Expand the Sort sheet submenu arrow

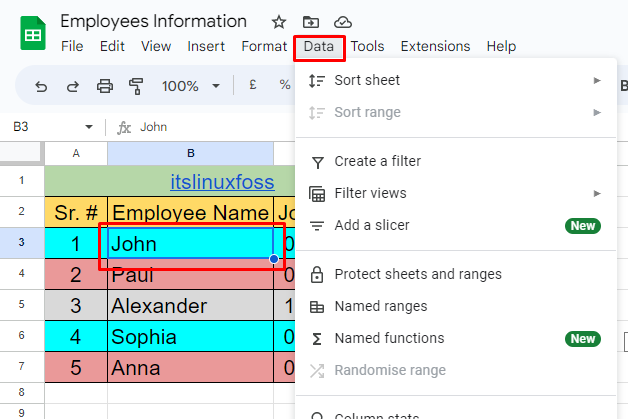pos(597,81)
